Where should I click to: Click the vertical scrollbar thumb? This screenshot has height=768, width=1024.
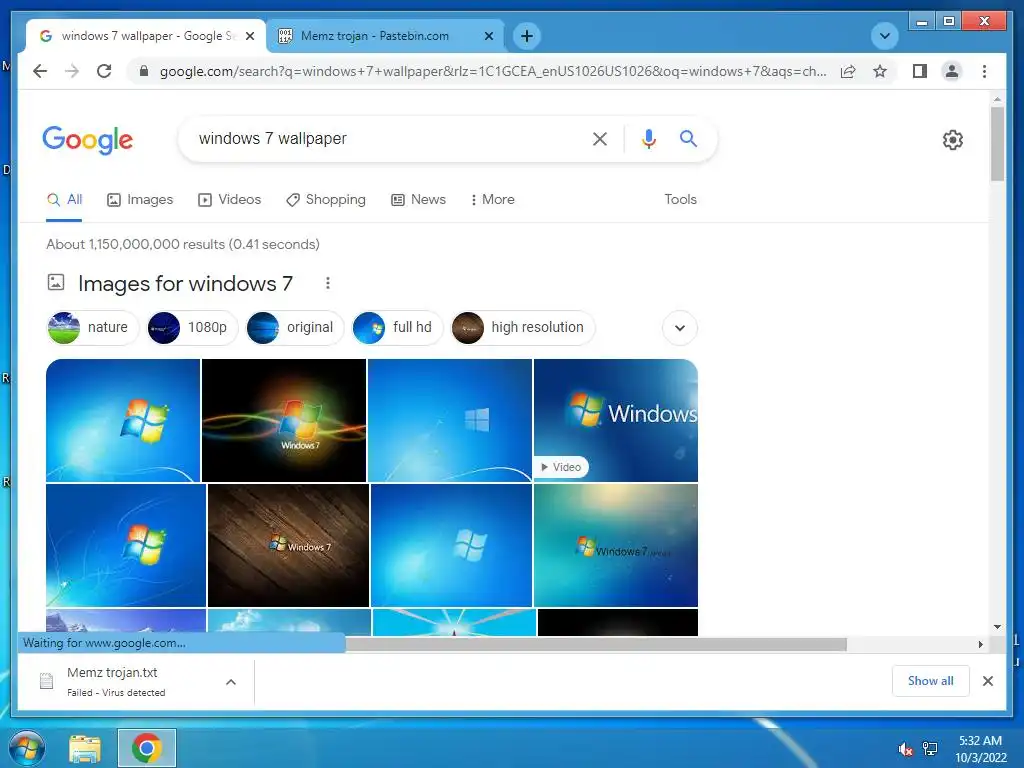[997, 144]
